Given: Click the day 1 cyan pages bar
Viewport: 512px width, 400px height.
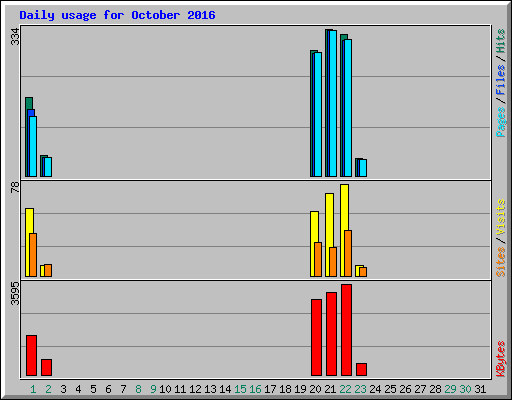Looking at the screenshot, I should [33, 146].
